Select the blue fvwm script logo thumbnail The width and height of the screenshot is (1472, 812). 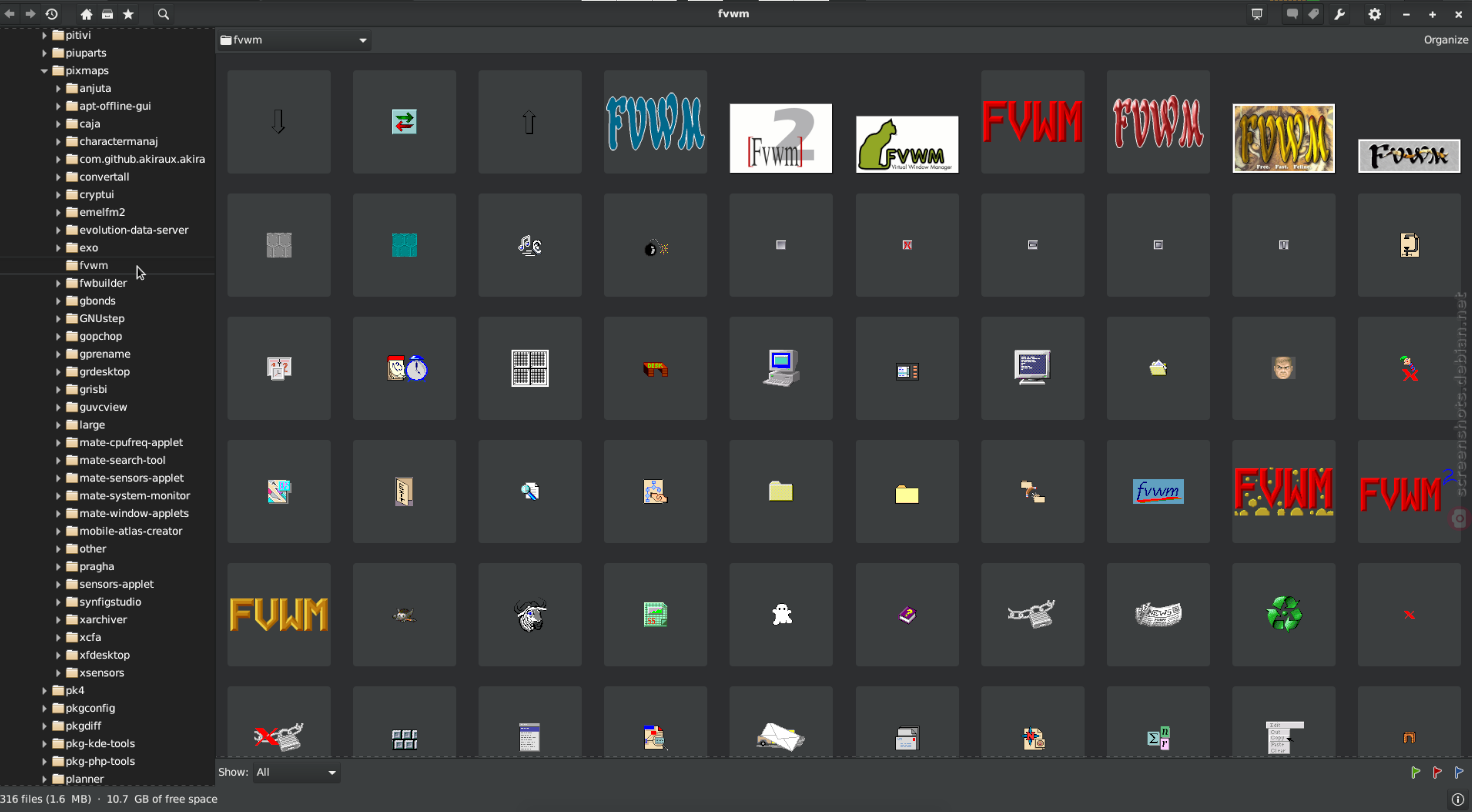tap(1158, 491)
